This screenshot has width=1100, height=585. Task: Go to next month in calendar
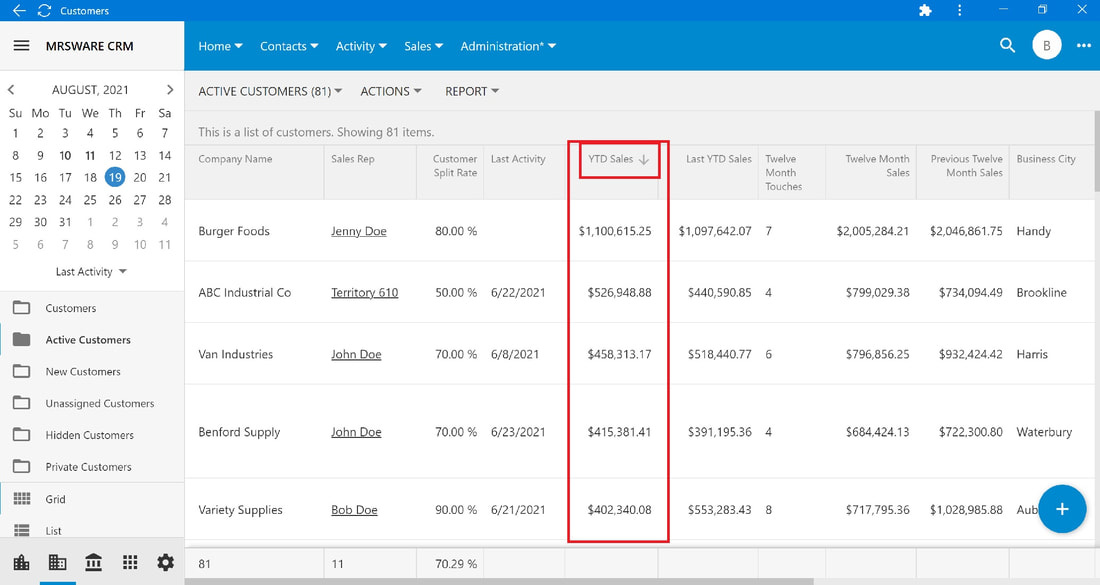170,90
